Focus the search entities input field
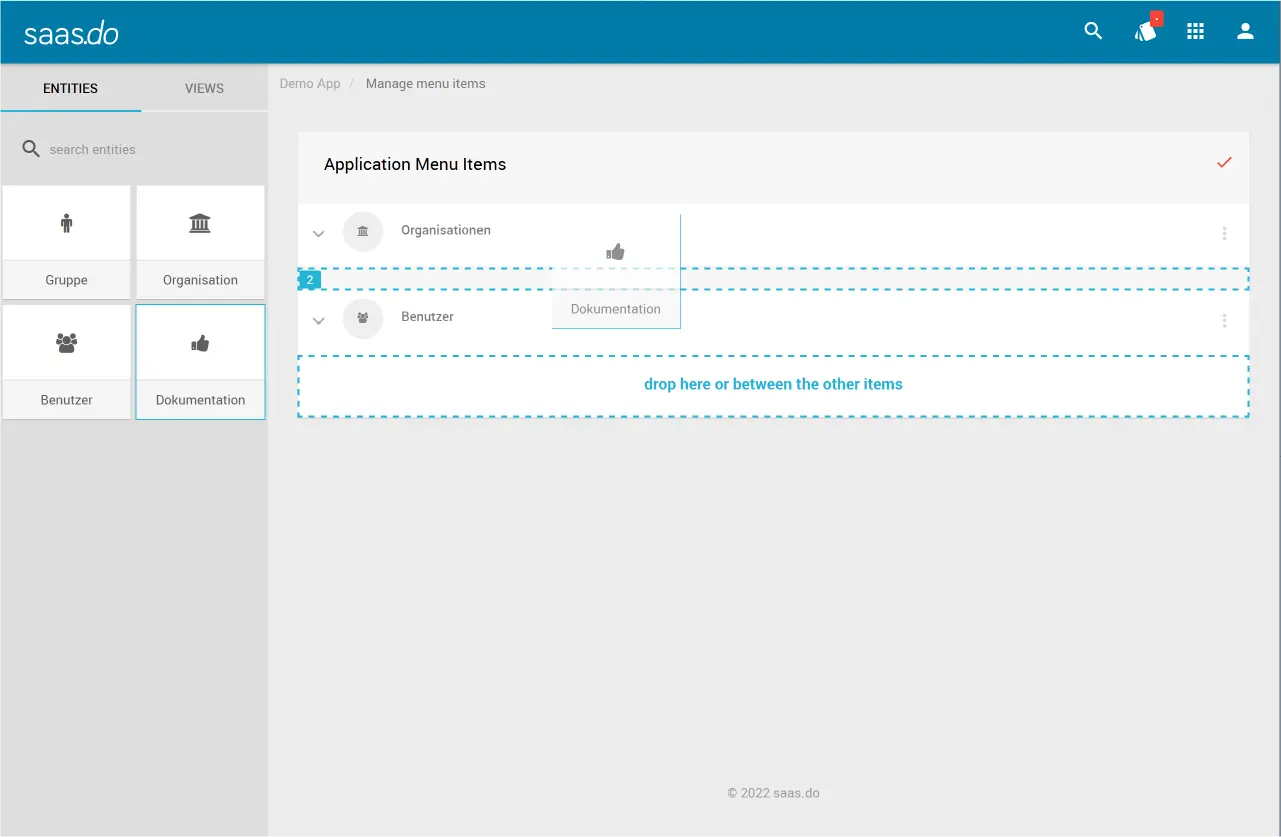The image size is (1281, 837). [x=140, y=149]
